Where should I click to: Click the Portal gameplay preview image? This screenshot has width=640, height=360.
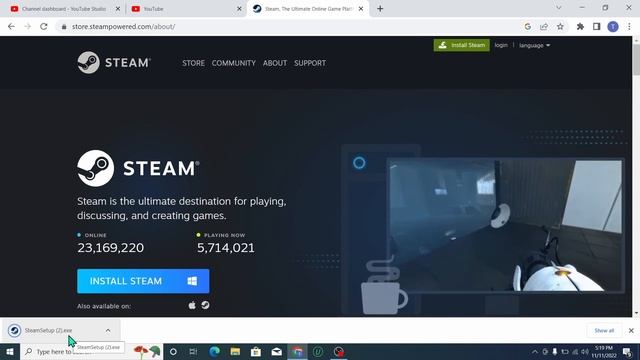[x=505, y=225]
